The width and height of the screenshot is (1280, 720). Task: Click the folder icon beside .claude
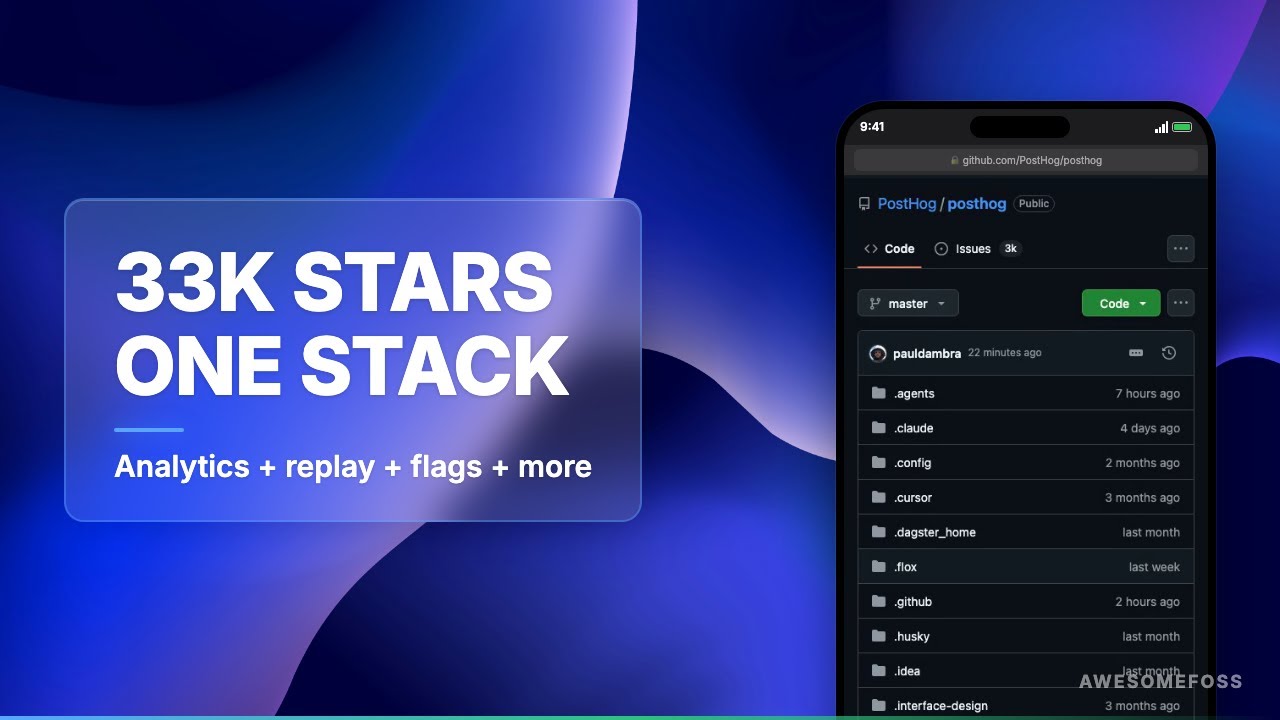point(878,428)
